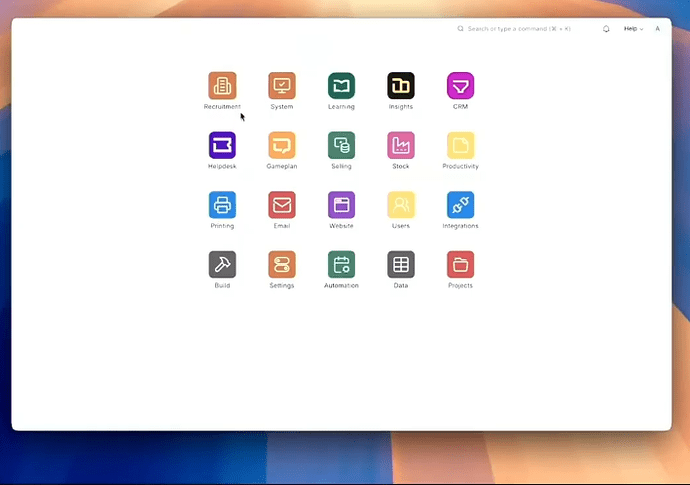Expand the Help dropdown menu
The height and width of the screenshot is (485, 690).
(633, 29)
